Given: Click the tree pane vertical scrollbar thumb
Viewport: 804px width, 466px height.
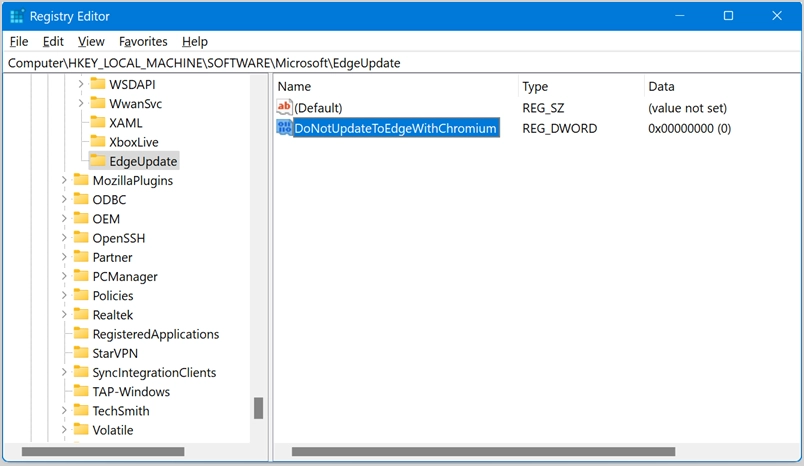Looking at the screenshot, I should [x=259, y=409].
